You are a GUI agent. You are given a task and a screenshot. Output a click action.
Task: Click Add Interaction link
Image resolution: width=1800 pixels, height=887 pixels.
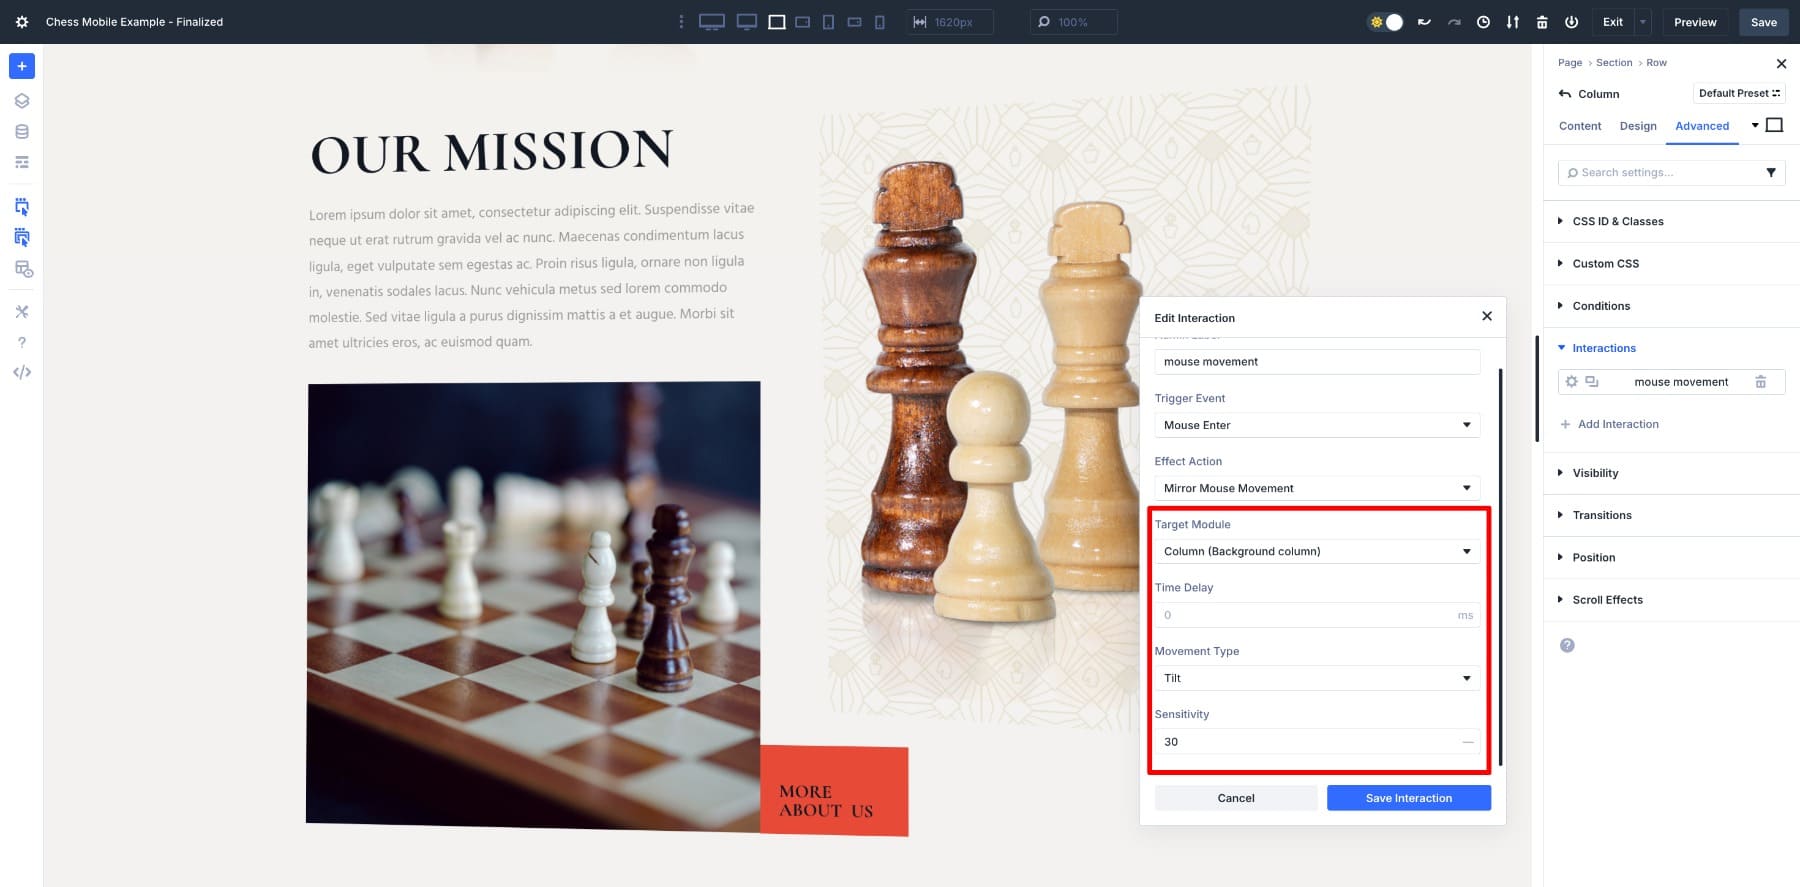click(1617, 424)
